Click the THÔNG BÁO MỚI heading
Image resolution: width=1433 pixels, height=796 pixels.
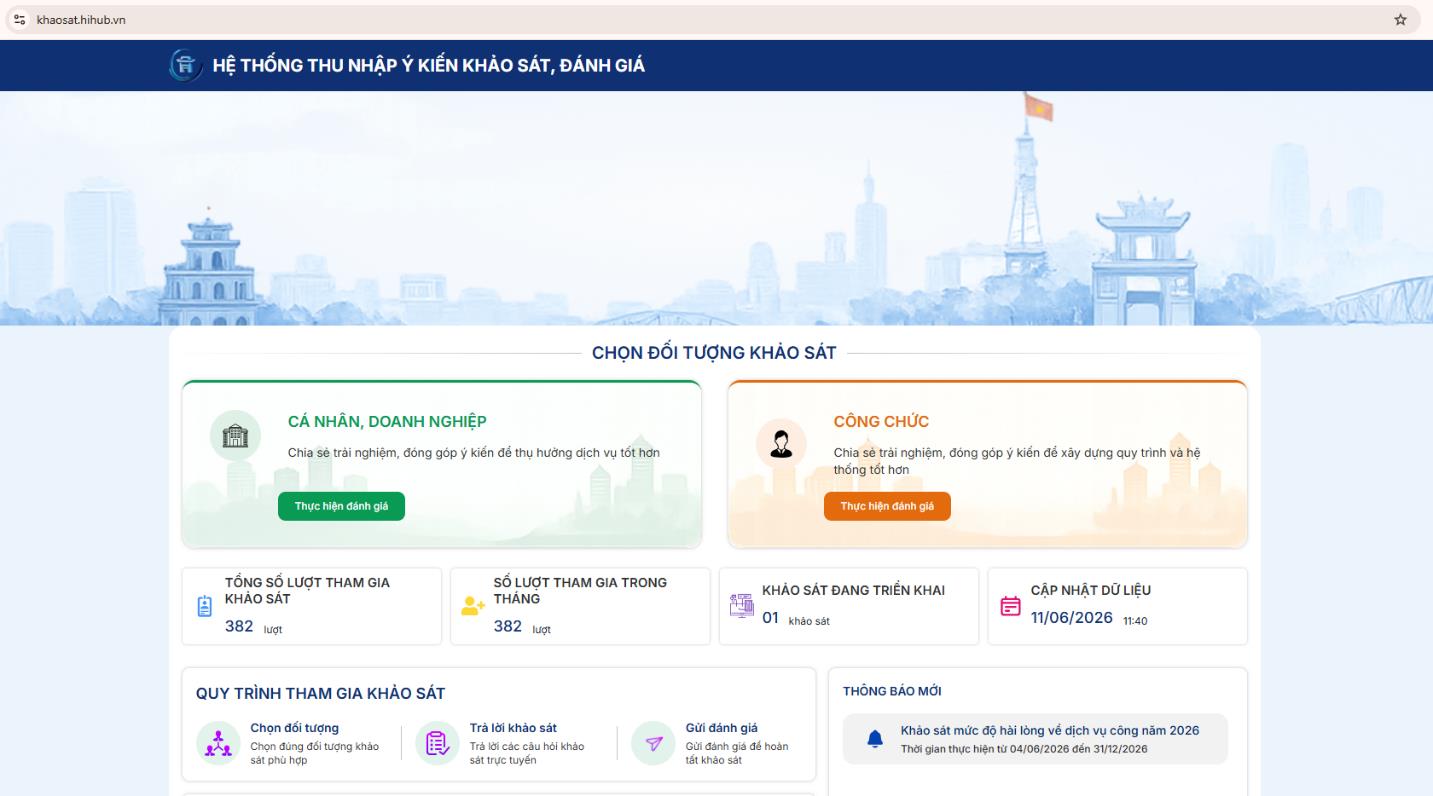click(x=892, y=691)
